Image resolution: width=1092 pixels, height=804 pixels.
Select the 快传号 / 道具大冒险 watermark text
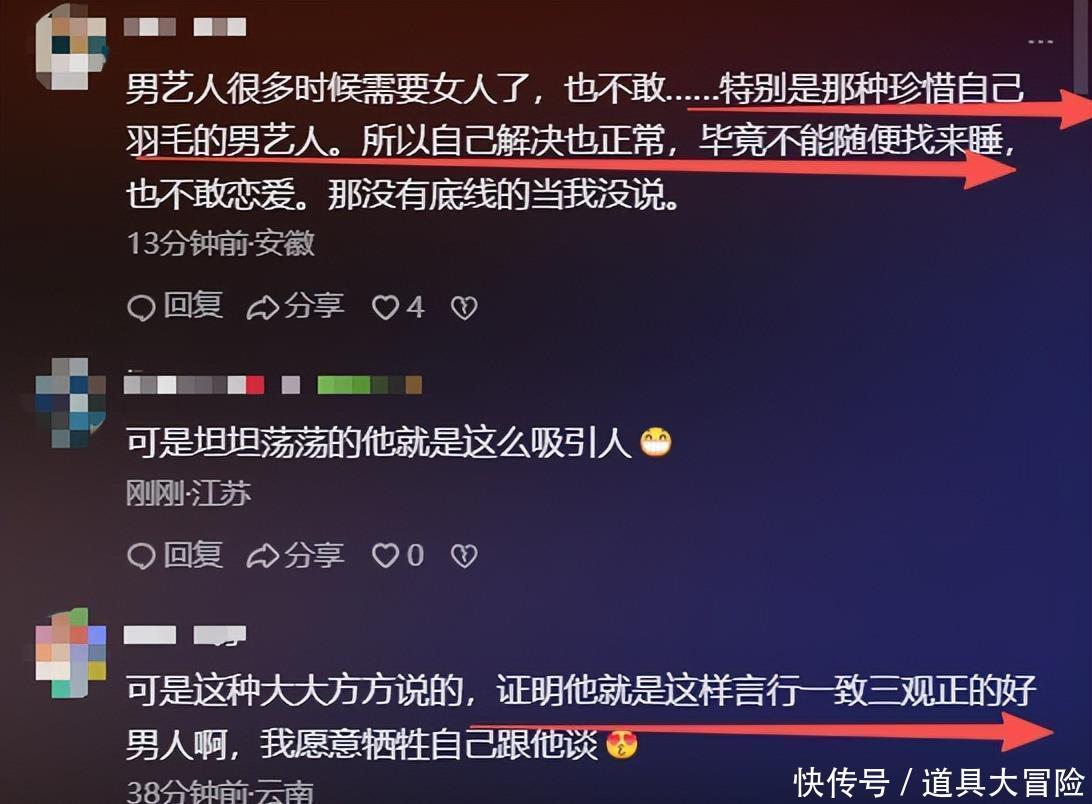[939, 782]
